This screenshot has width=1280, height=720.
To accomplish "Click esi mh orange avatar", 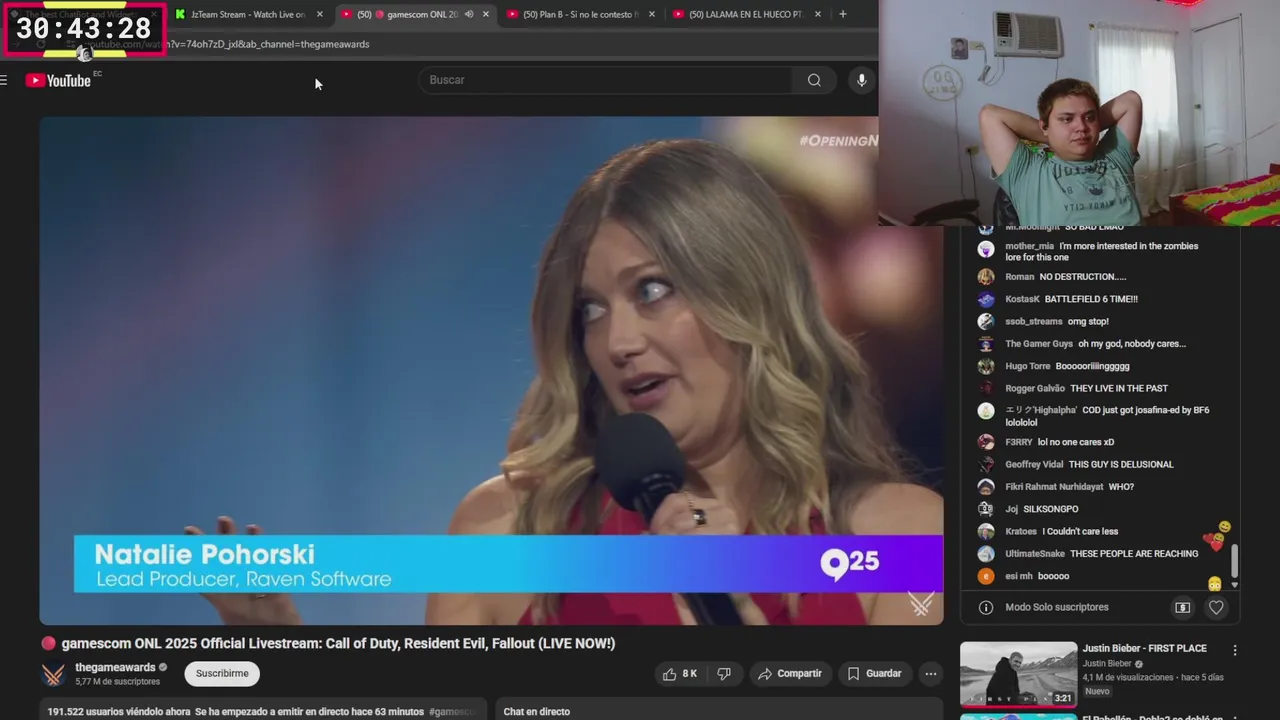I will click(986, 576).
